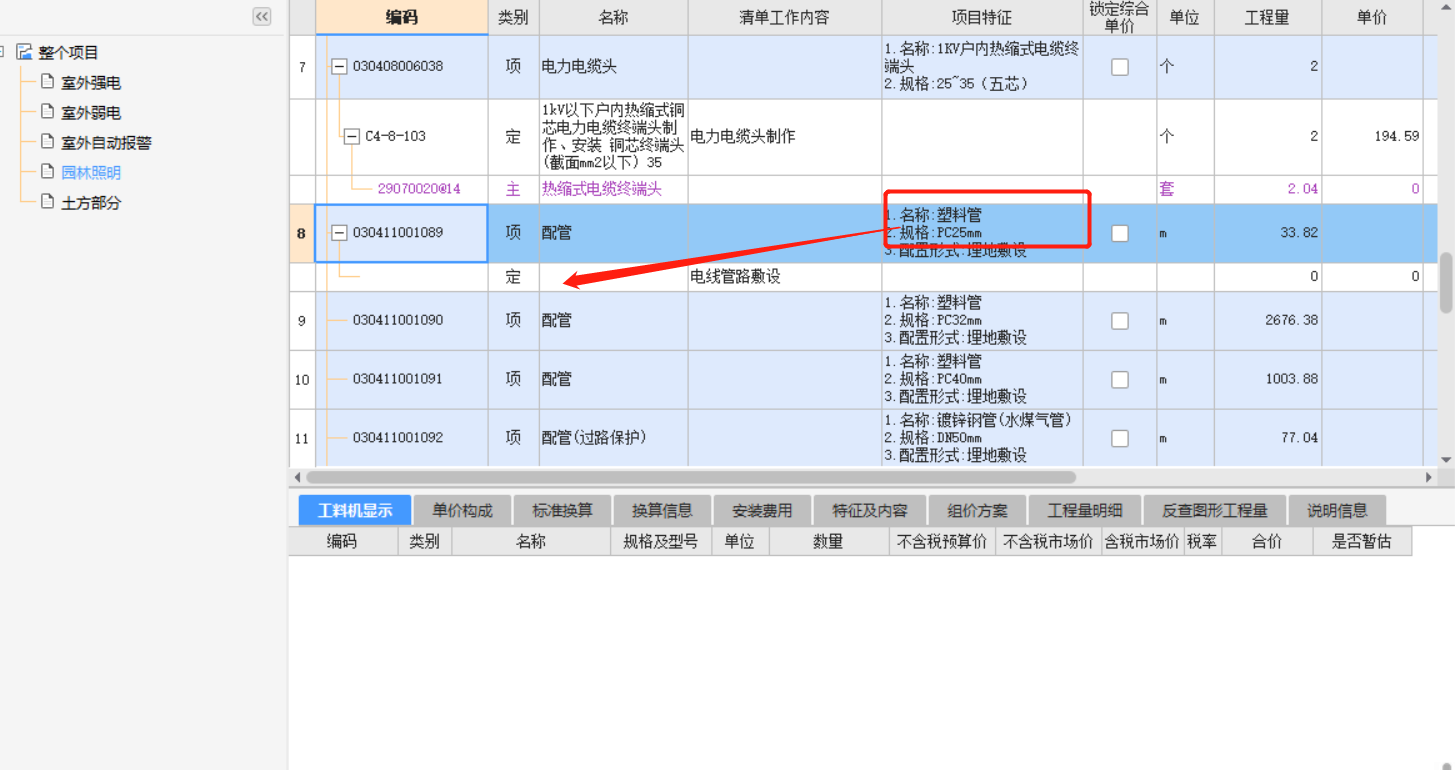The width and height of the screenshot is (1455, 770).
Task: Select the quantity cell 1003.88
Action: pos(1266,380)
